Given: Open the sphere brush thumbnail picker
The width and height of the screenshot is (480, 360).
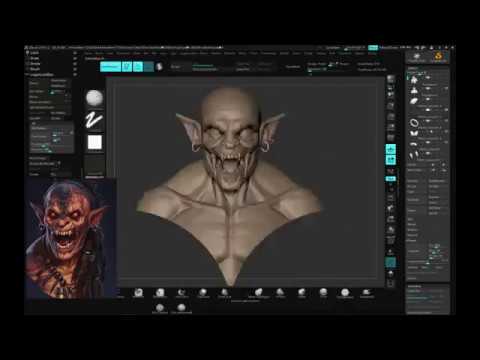Looking at the screenshot, I should (95, 98).
